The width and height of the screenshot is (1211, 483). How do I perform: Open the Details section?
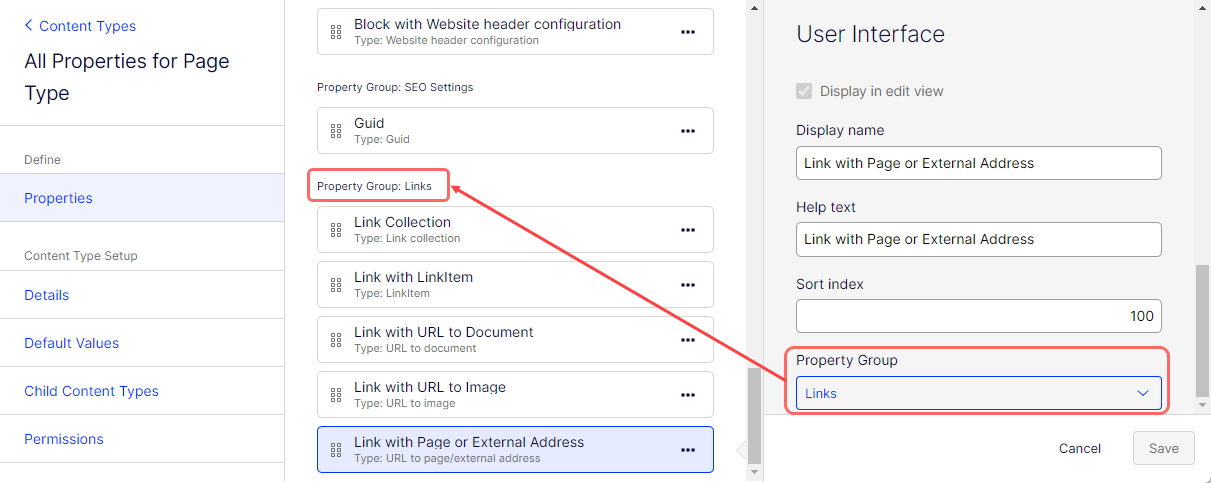click(142, 295)
